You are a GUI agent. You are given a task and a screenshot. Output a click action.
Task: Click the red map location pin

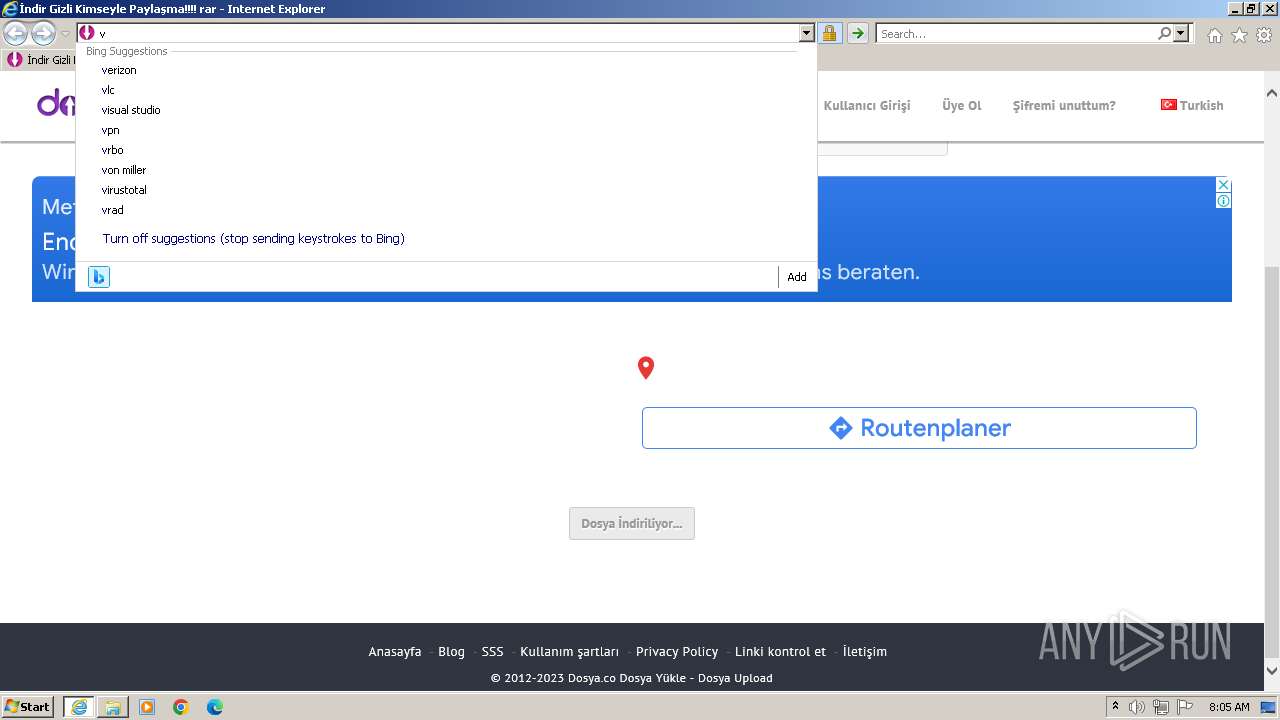click(x=646, y=368)
